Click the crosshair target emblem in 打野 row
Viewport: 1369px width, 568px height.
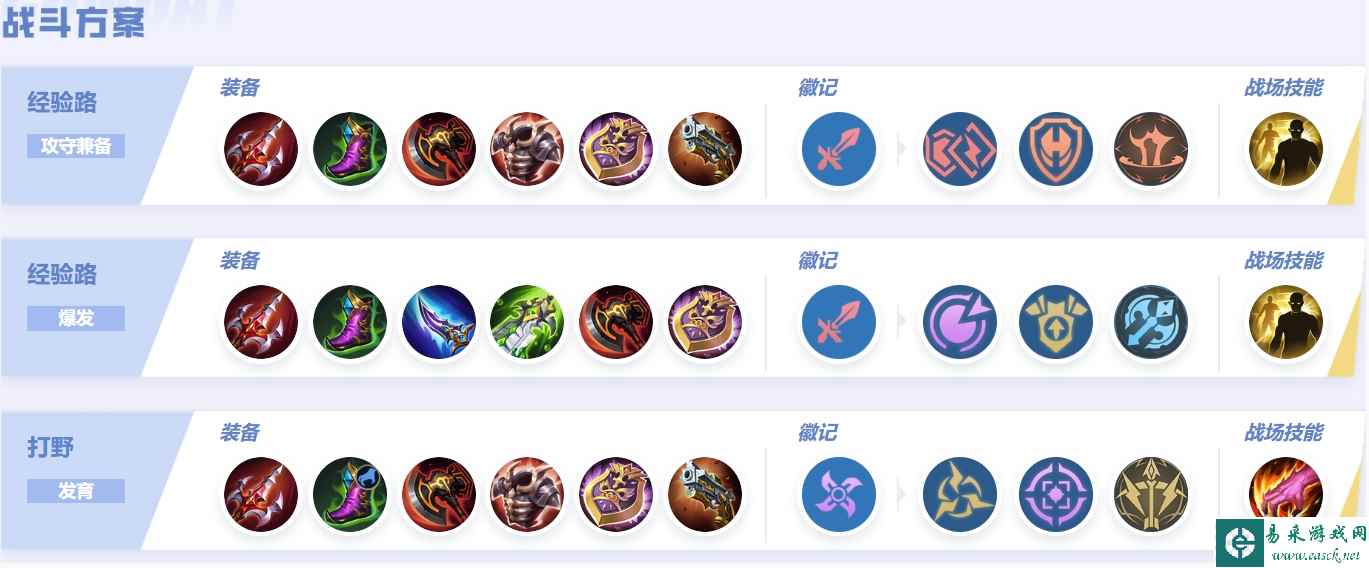click(x=1056, y=494)
